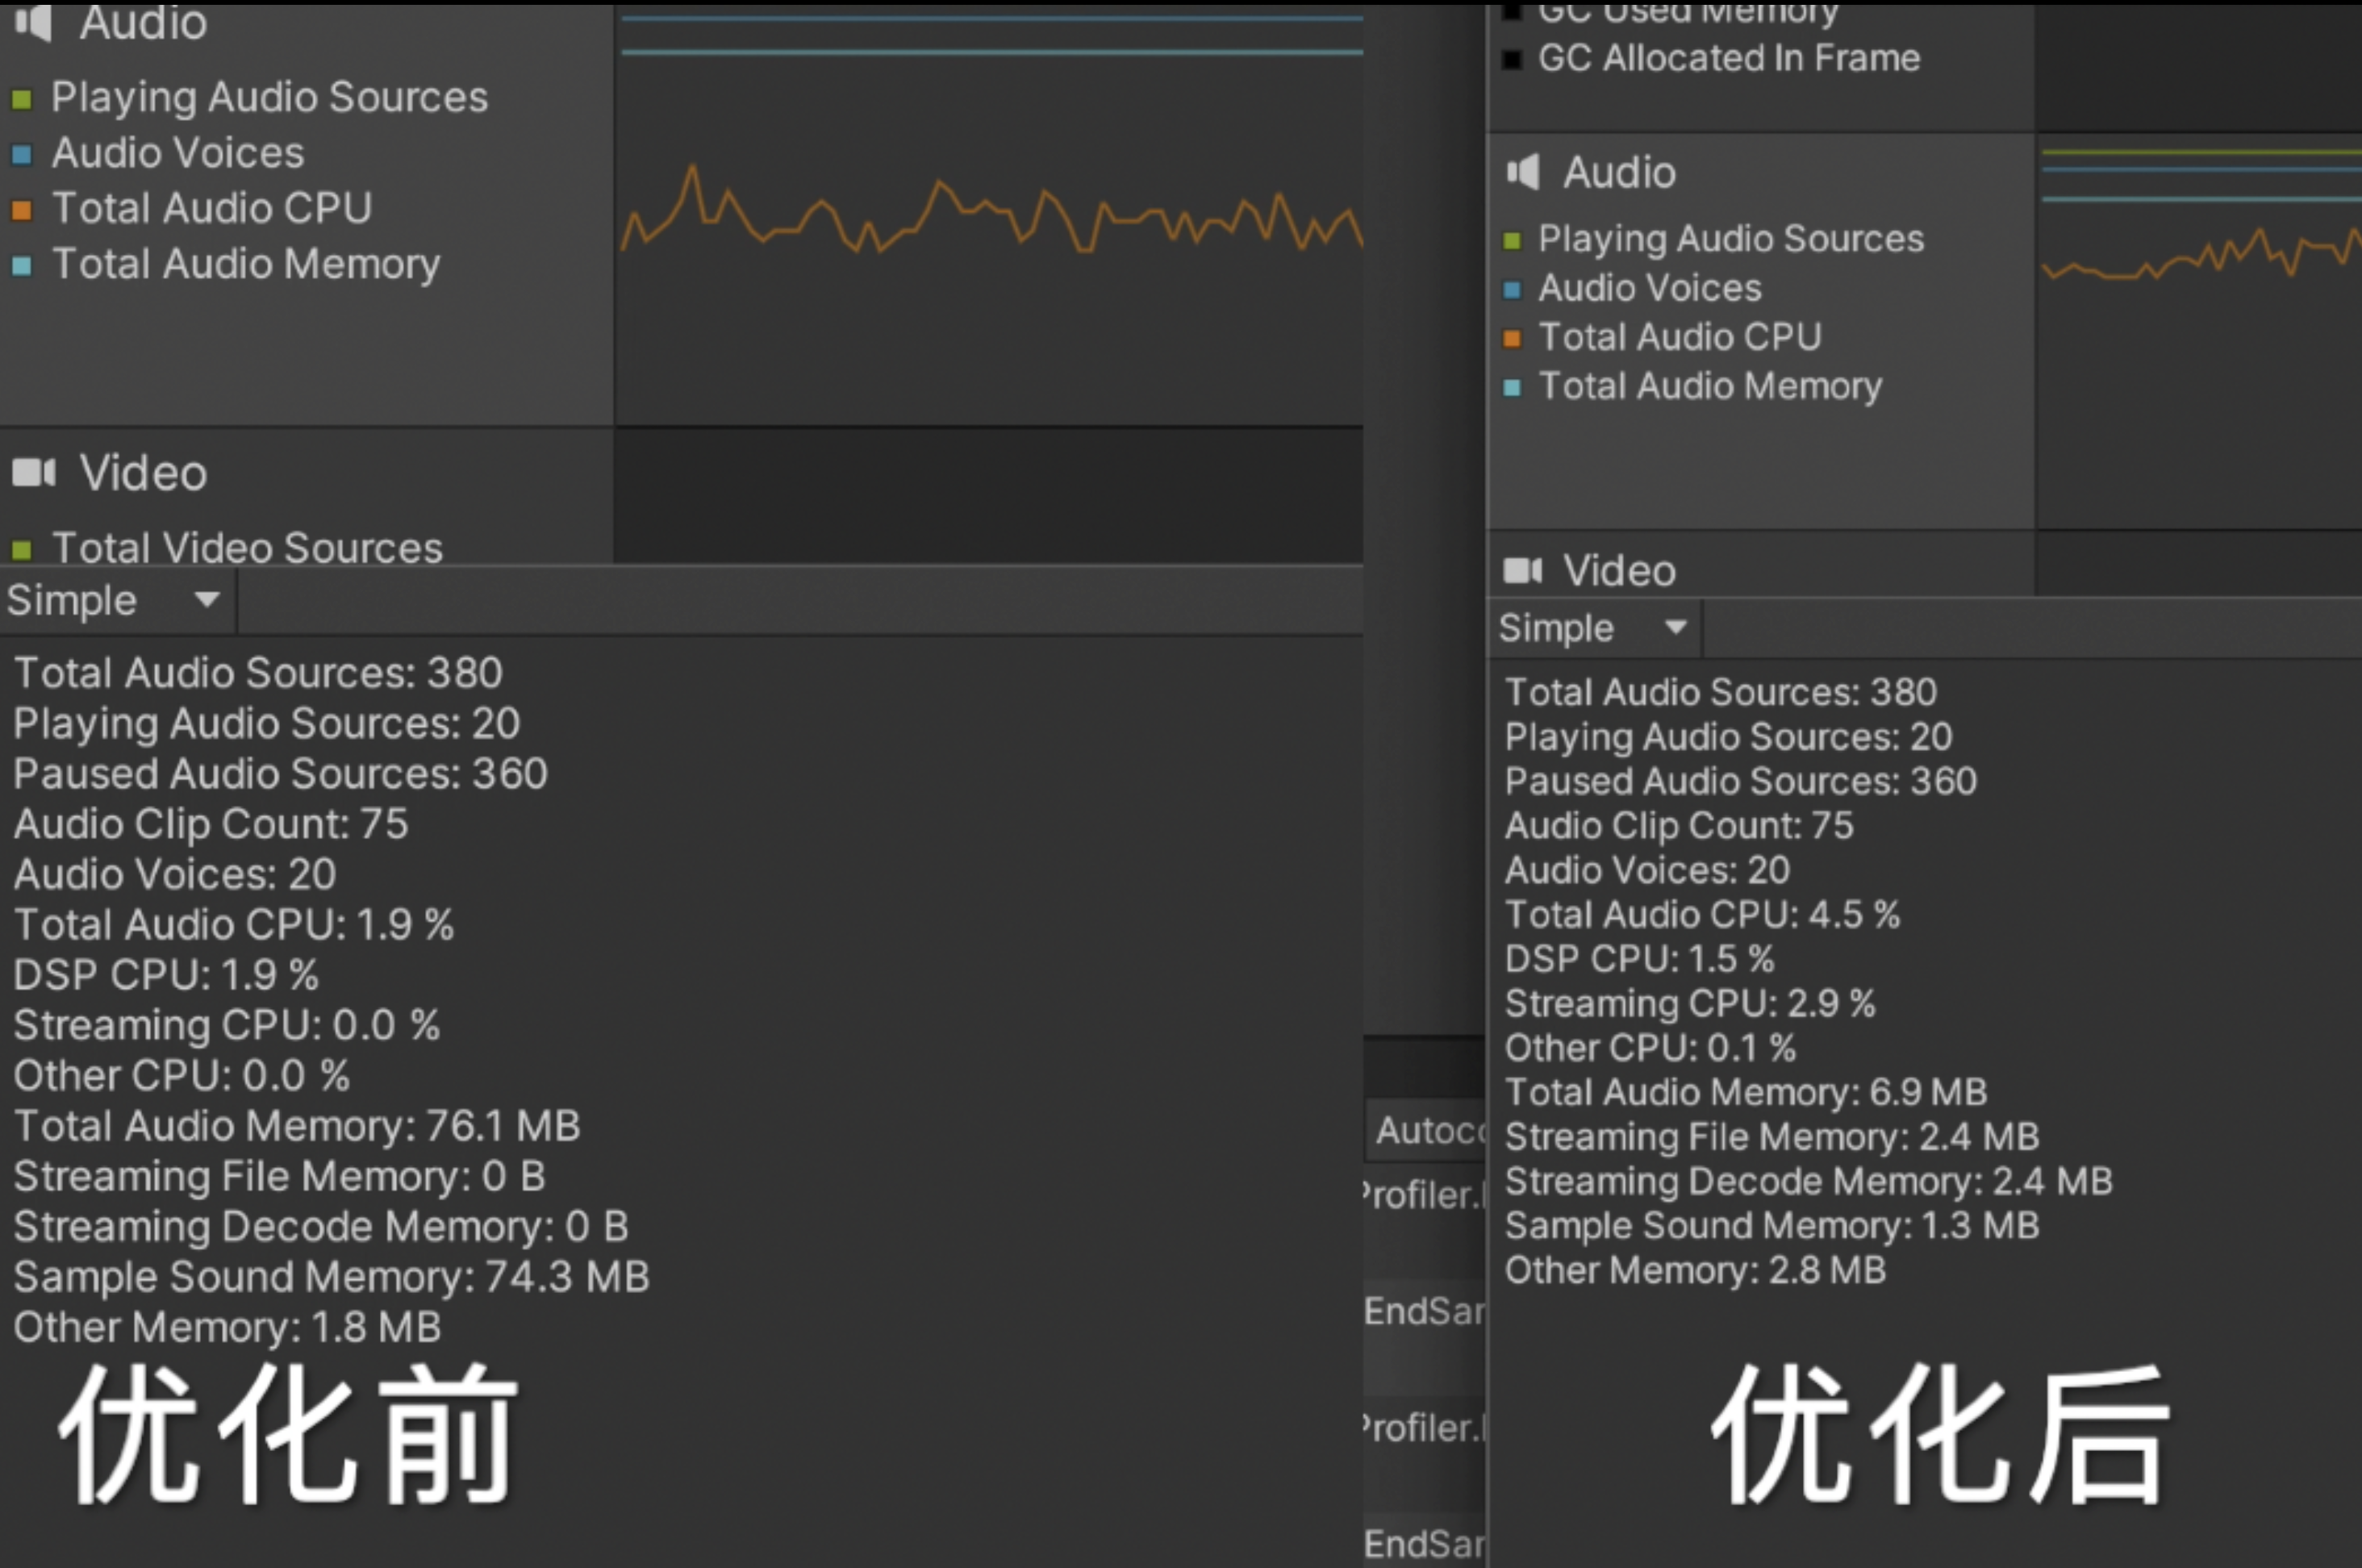Viewport: 2362px width, 1568px height.
Task: Click the Audio speaker icon in the 优化后 profiler
Action: (x=1523, y=172)
